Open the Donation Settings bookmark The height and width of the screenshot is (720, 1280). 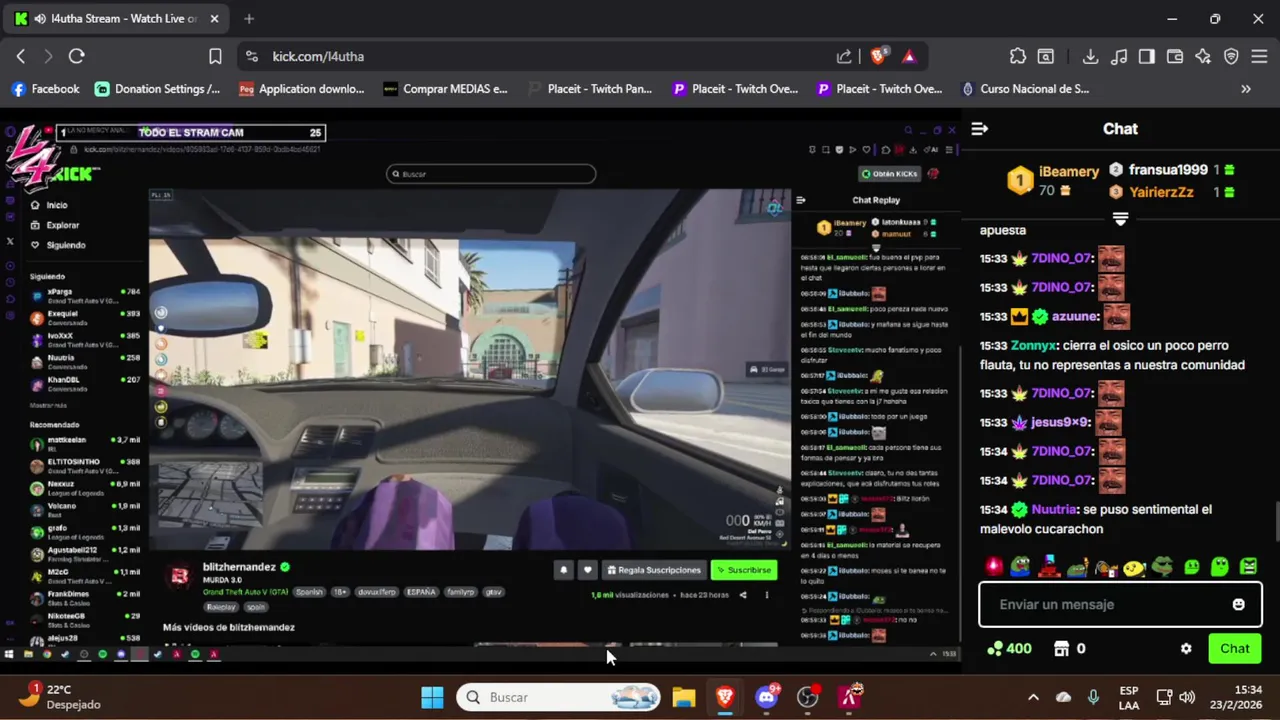pos(158,89)
